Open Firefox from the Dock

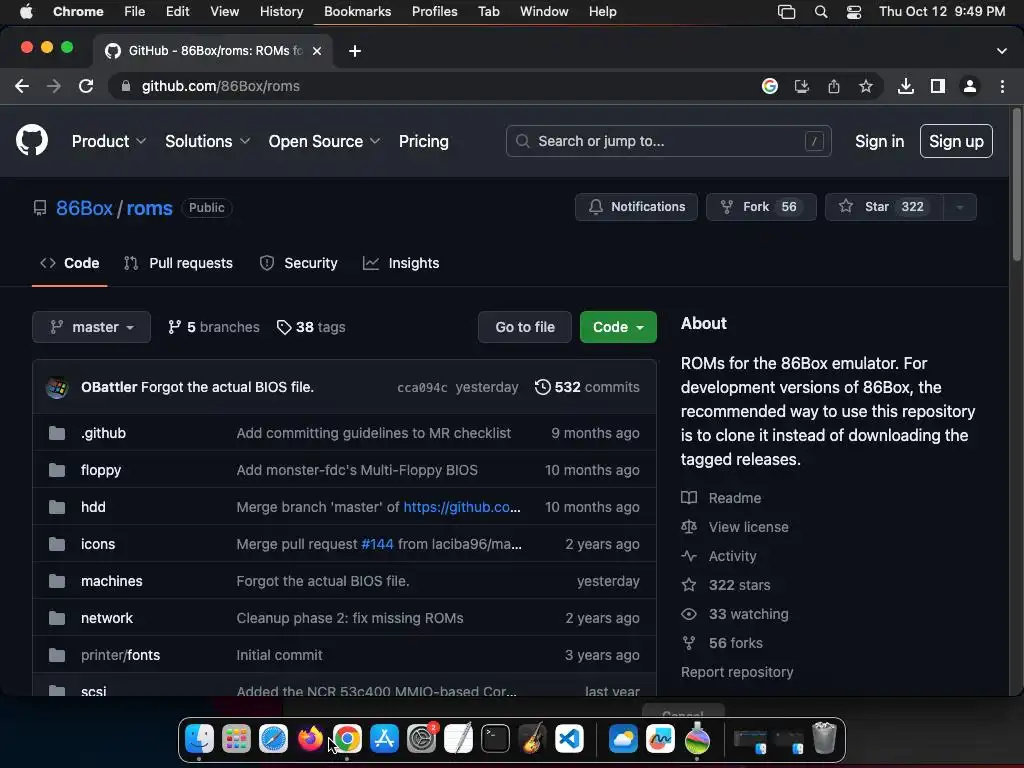pos(310,739)
